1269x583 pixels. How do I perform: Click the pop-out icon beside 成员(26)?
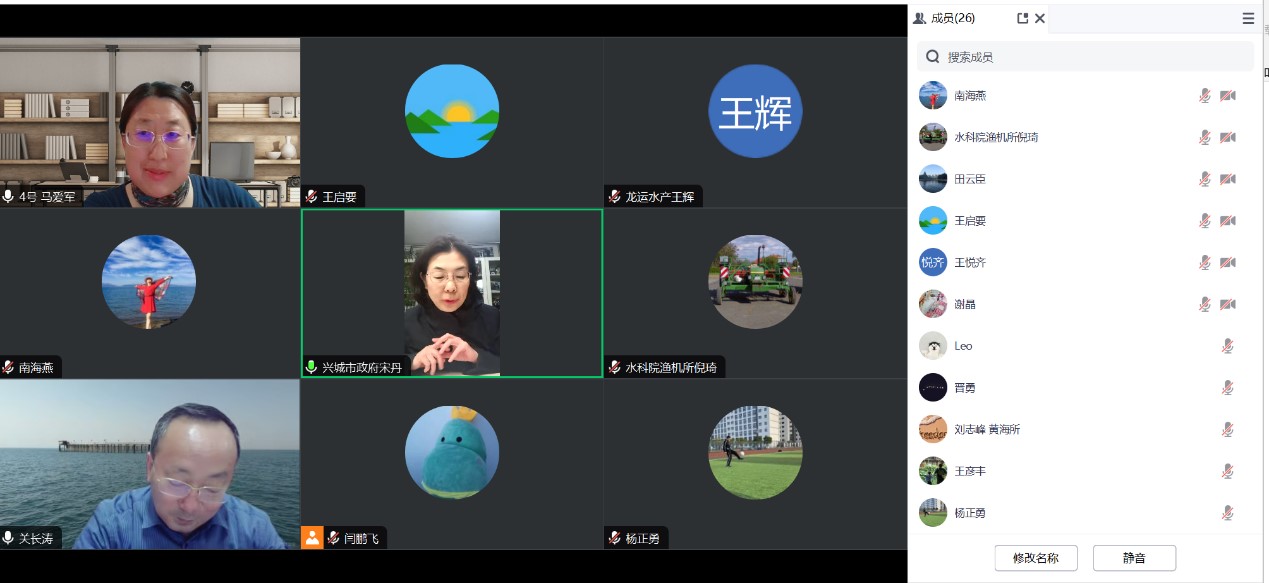[1022, 18]
